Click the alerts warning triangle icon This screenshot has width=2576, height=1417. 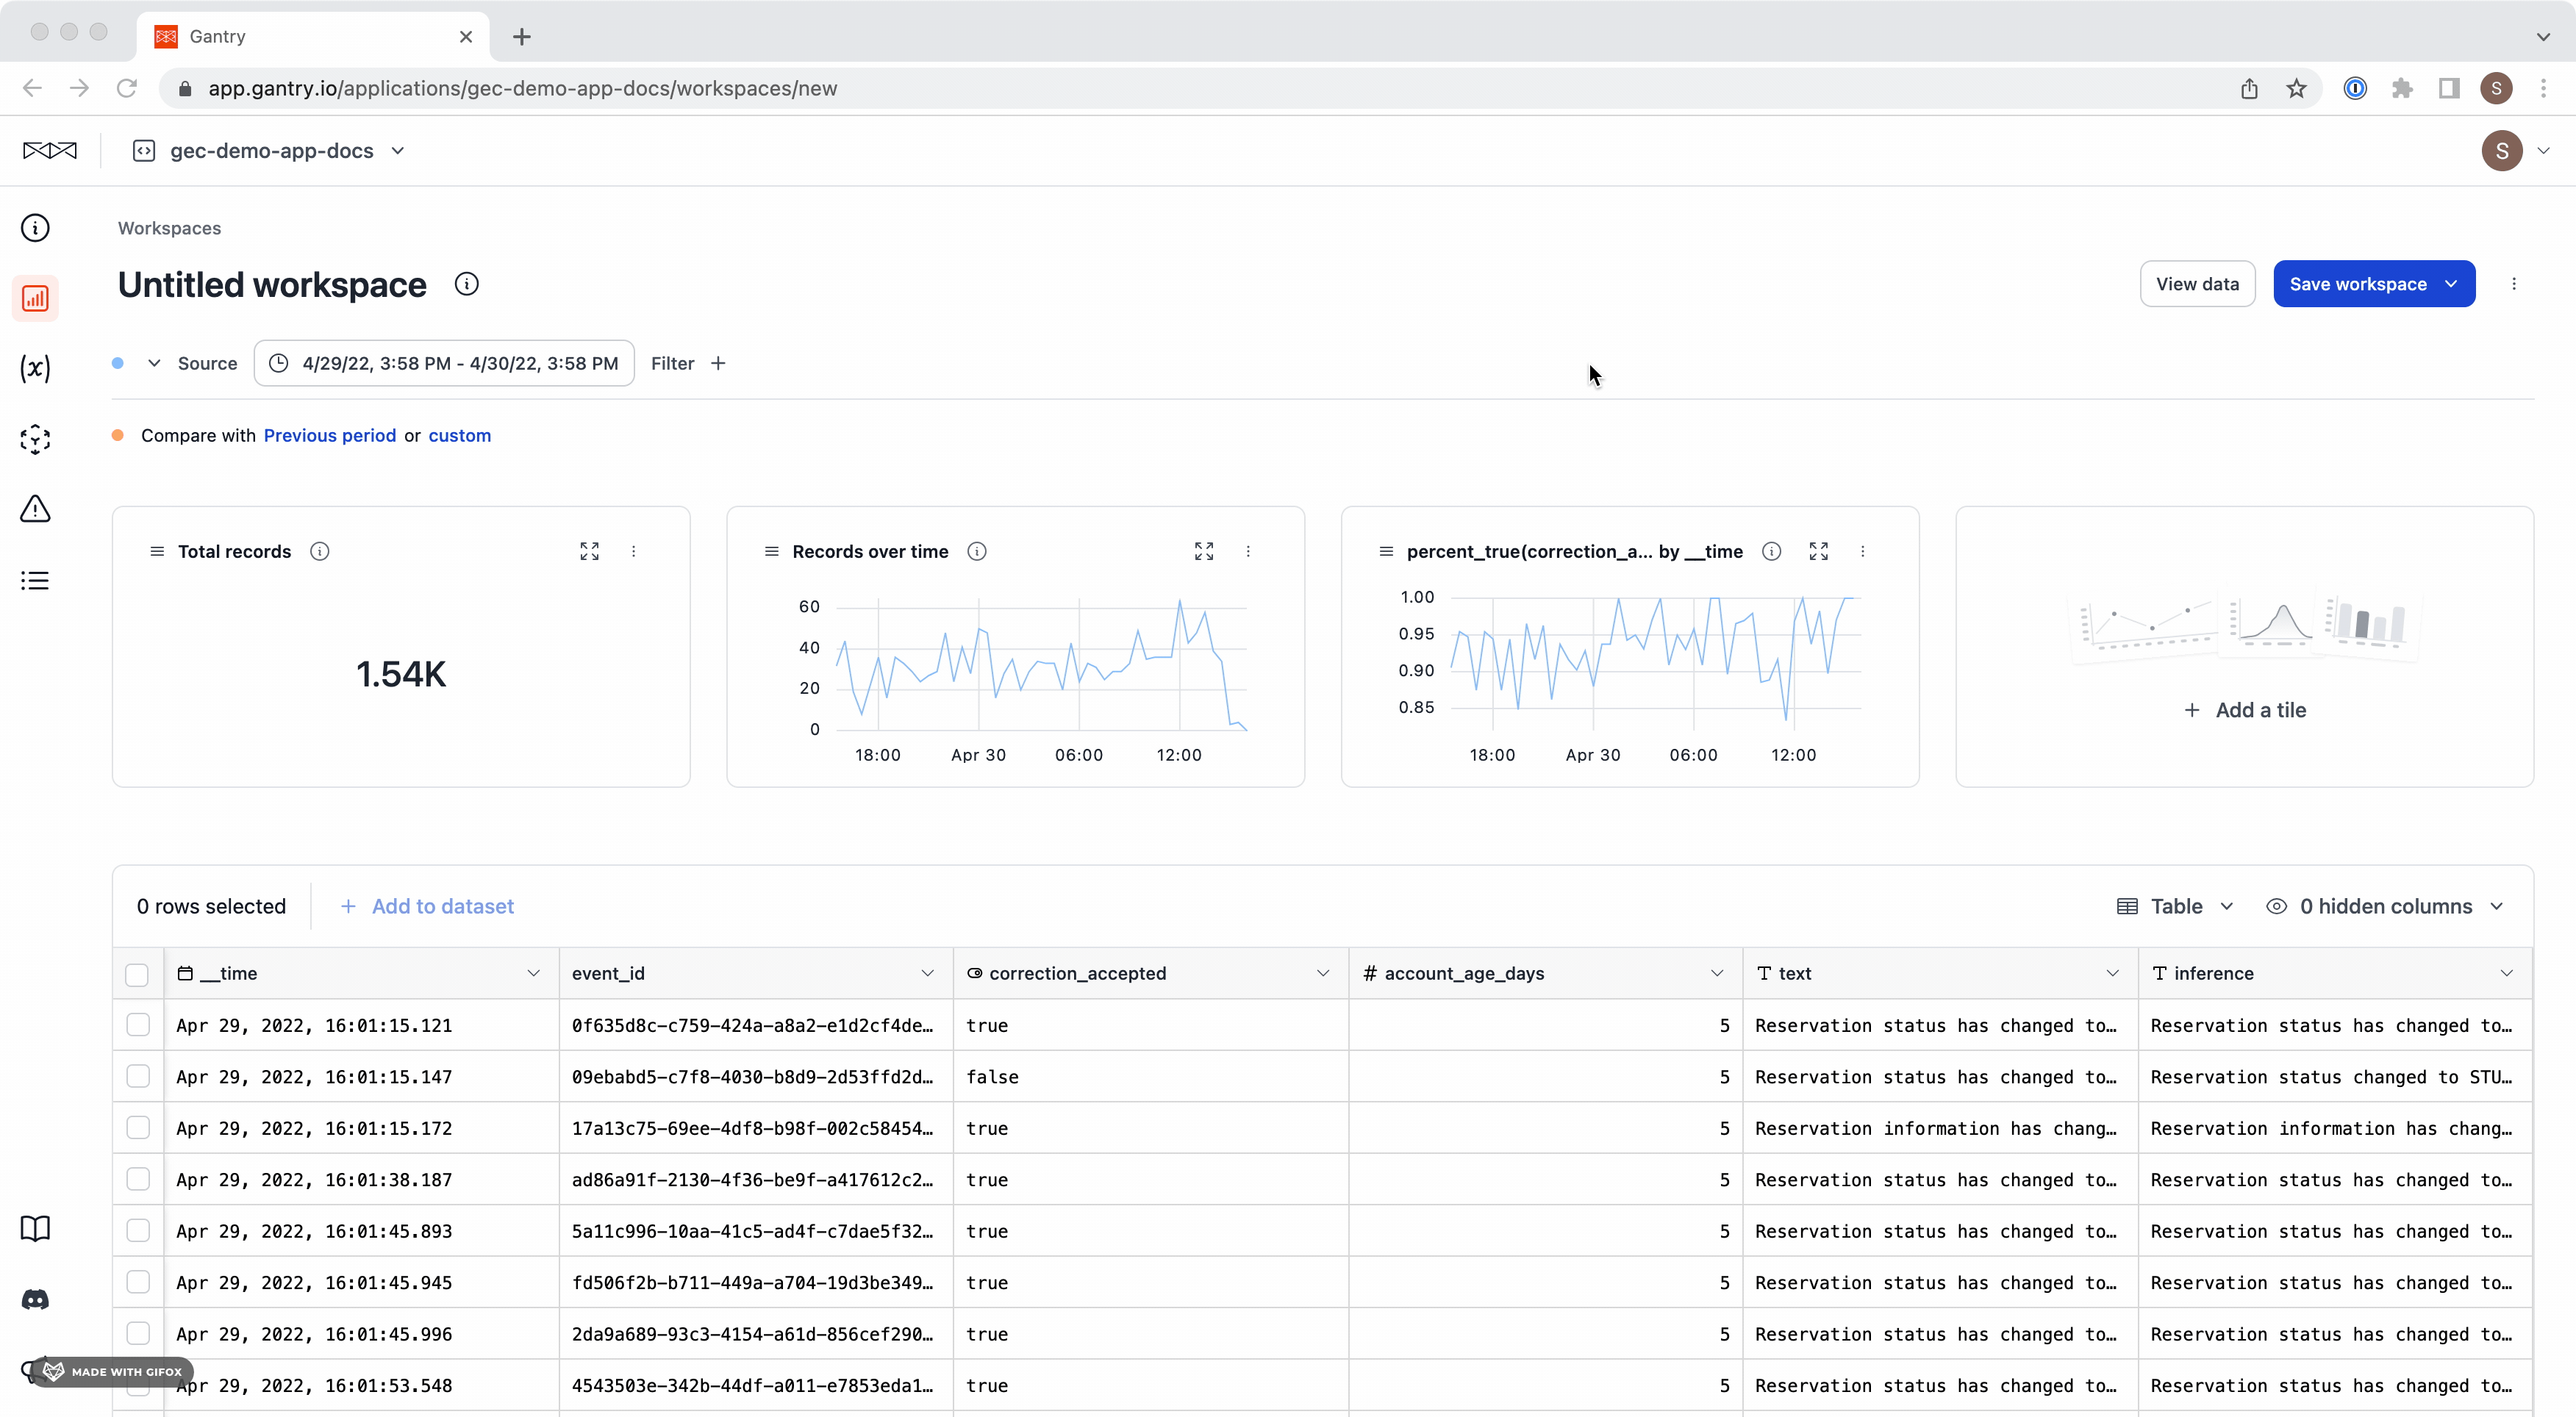[x=35, y=509]
